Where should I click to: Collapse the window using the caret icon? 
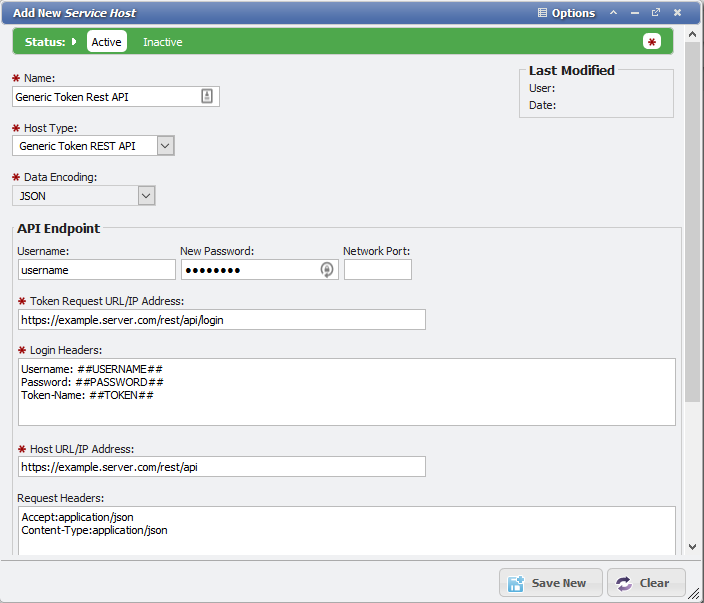(x=614, y=13)
